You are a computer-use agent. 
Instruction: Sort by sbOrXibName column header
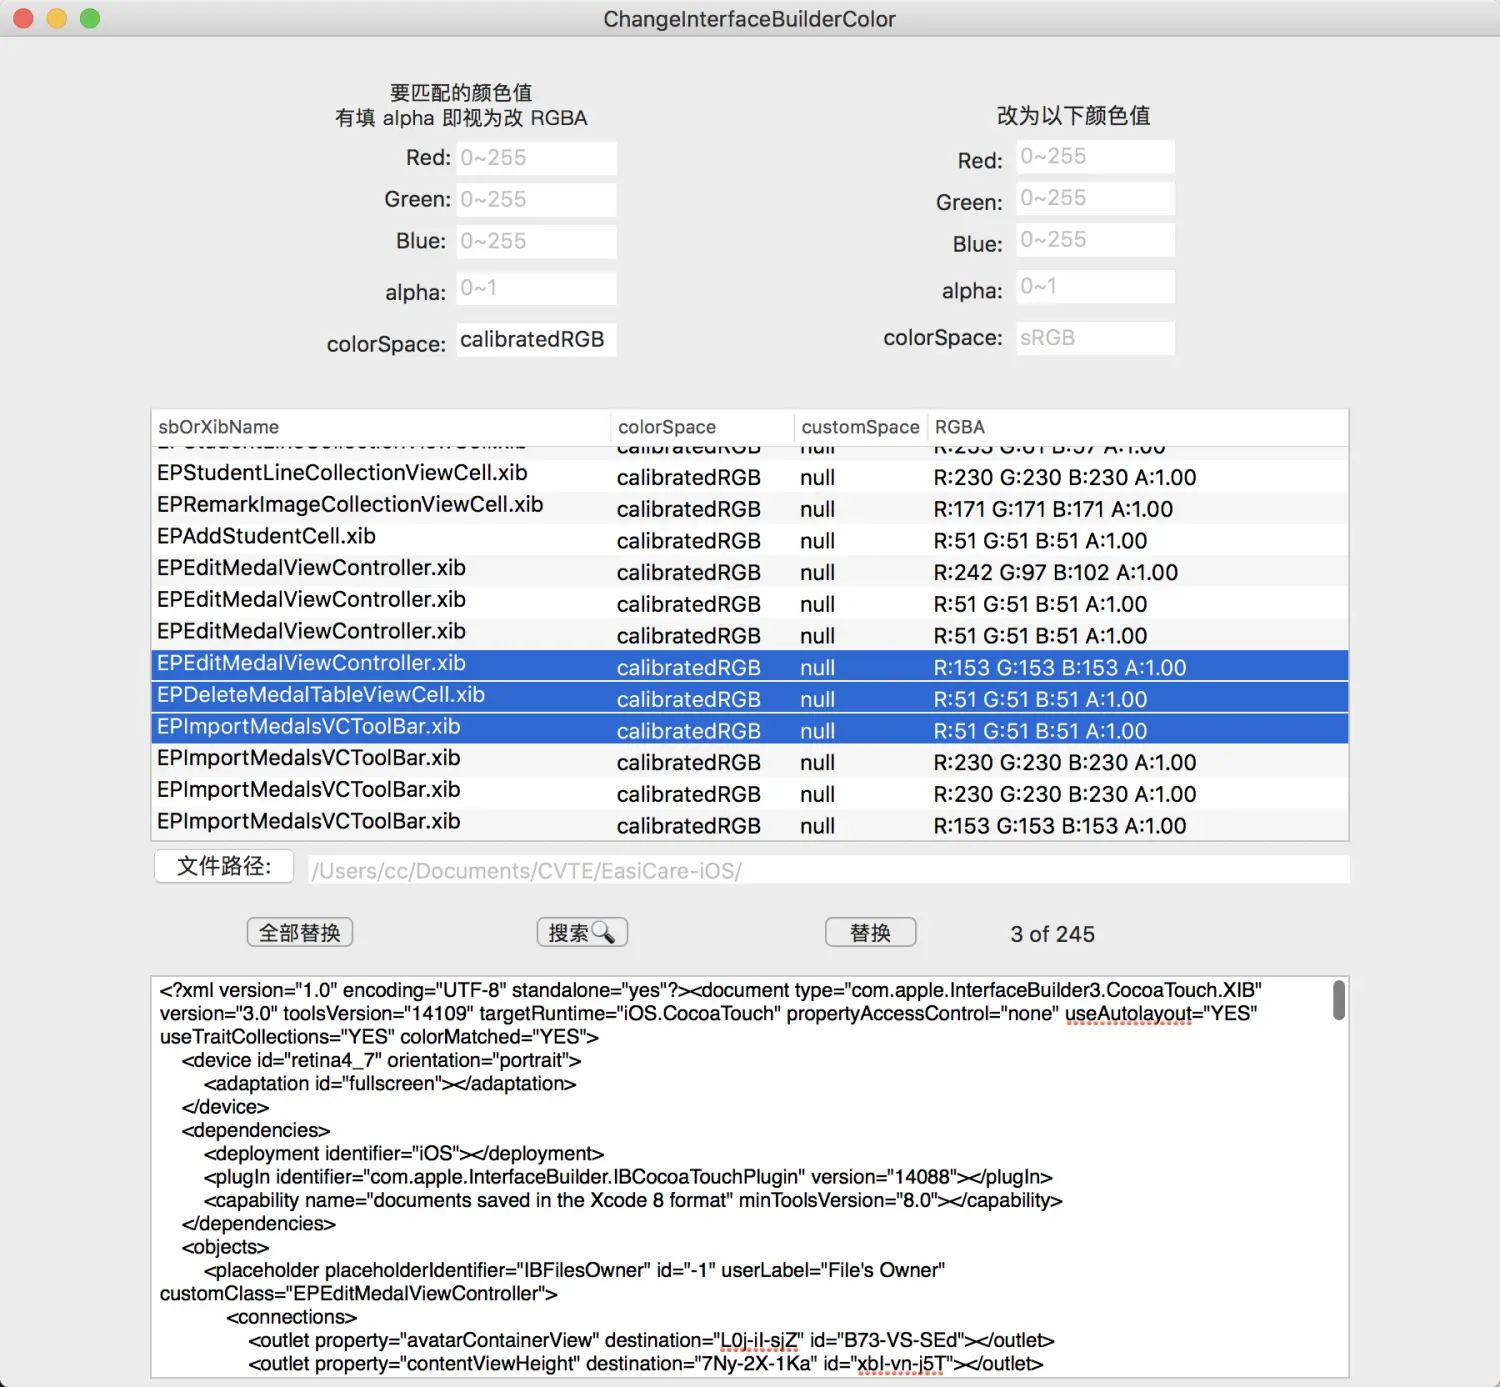[x=380, y=427]
